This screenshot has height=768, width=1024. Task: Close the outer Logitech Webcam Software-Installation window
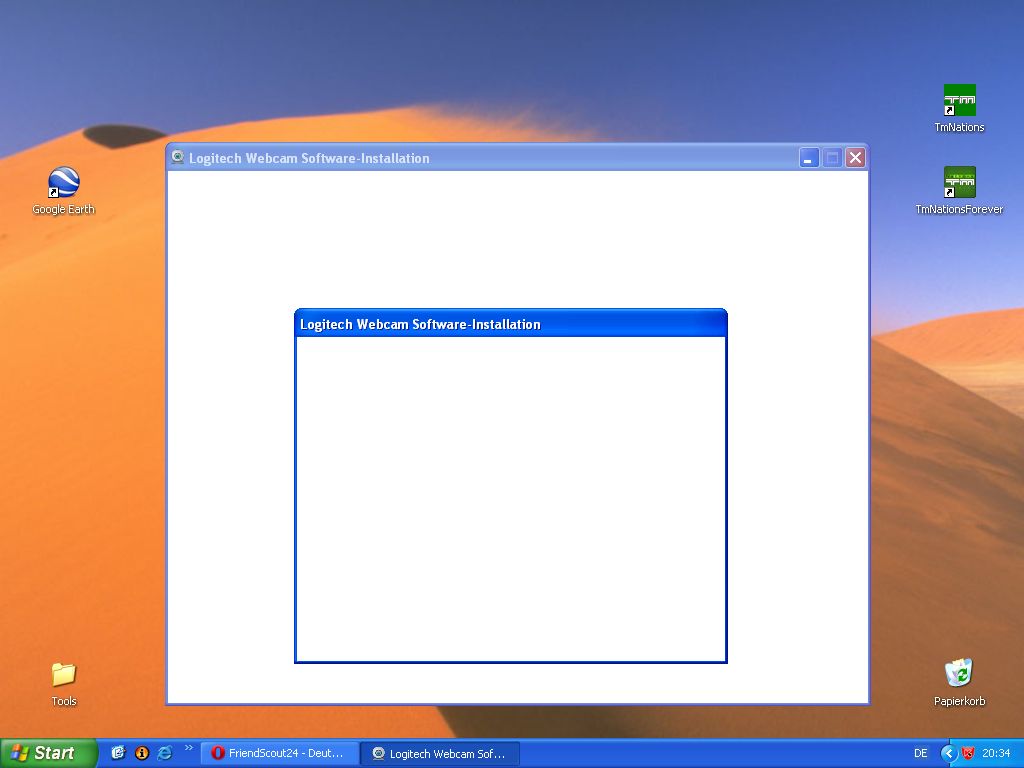[856, 157]
